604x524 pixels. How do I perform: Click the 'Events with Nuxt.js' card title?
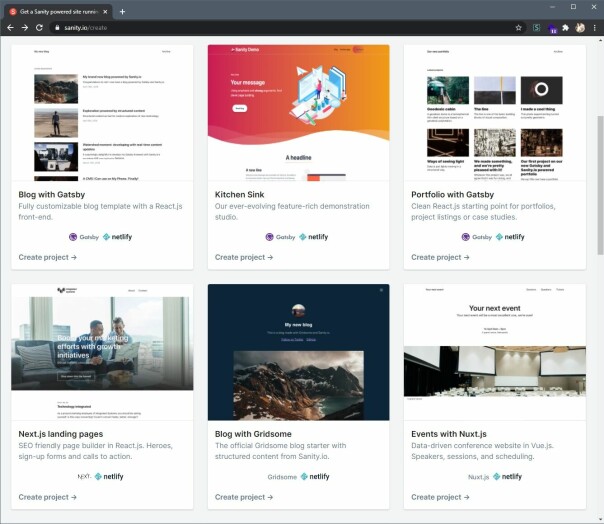(449, 434)
